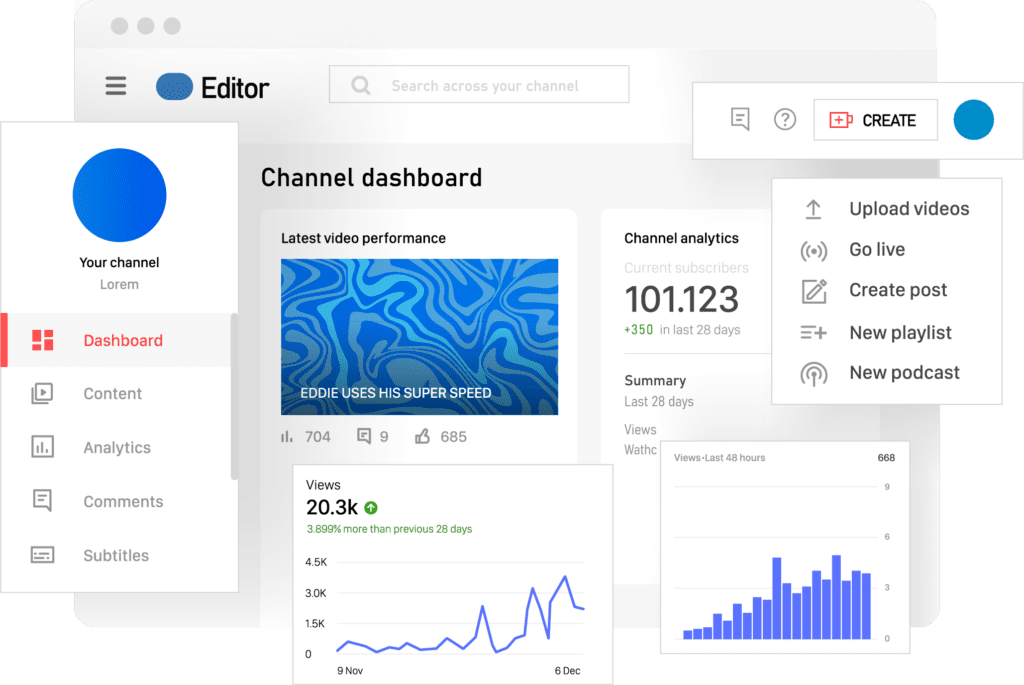Open Comments section in sidebar
The image size is (1024, 685).
[122, 501]
